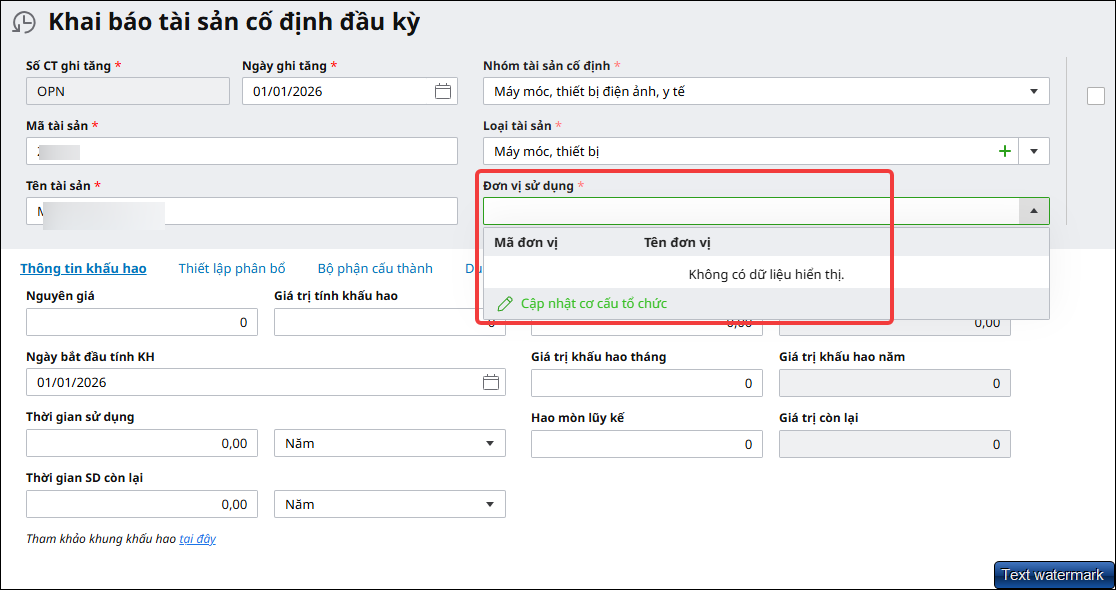This screenshot has height=590, width=1116.
Task: Click Giá trị khấu hao năm field
Action: pyautogui.click(x=895, y=383)
